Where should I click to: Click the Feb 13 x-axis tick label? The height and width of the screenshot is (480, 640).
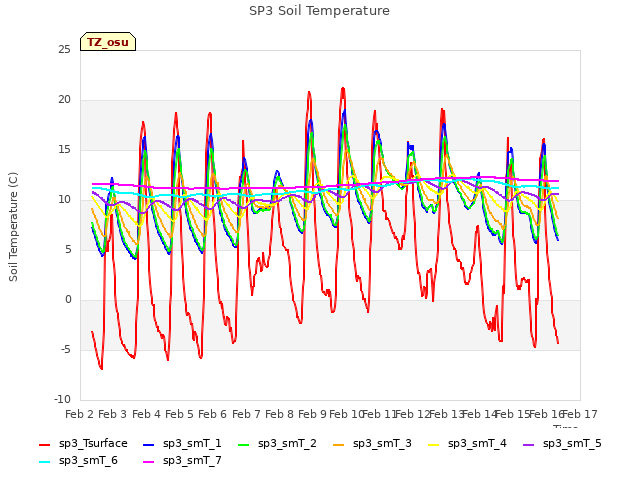tap(446, 414)
